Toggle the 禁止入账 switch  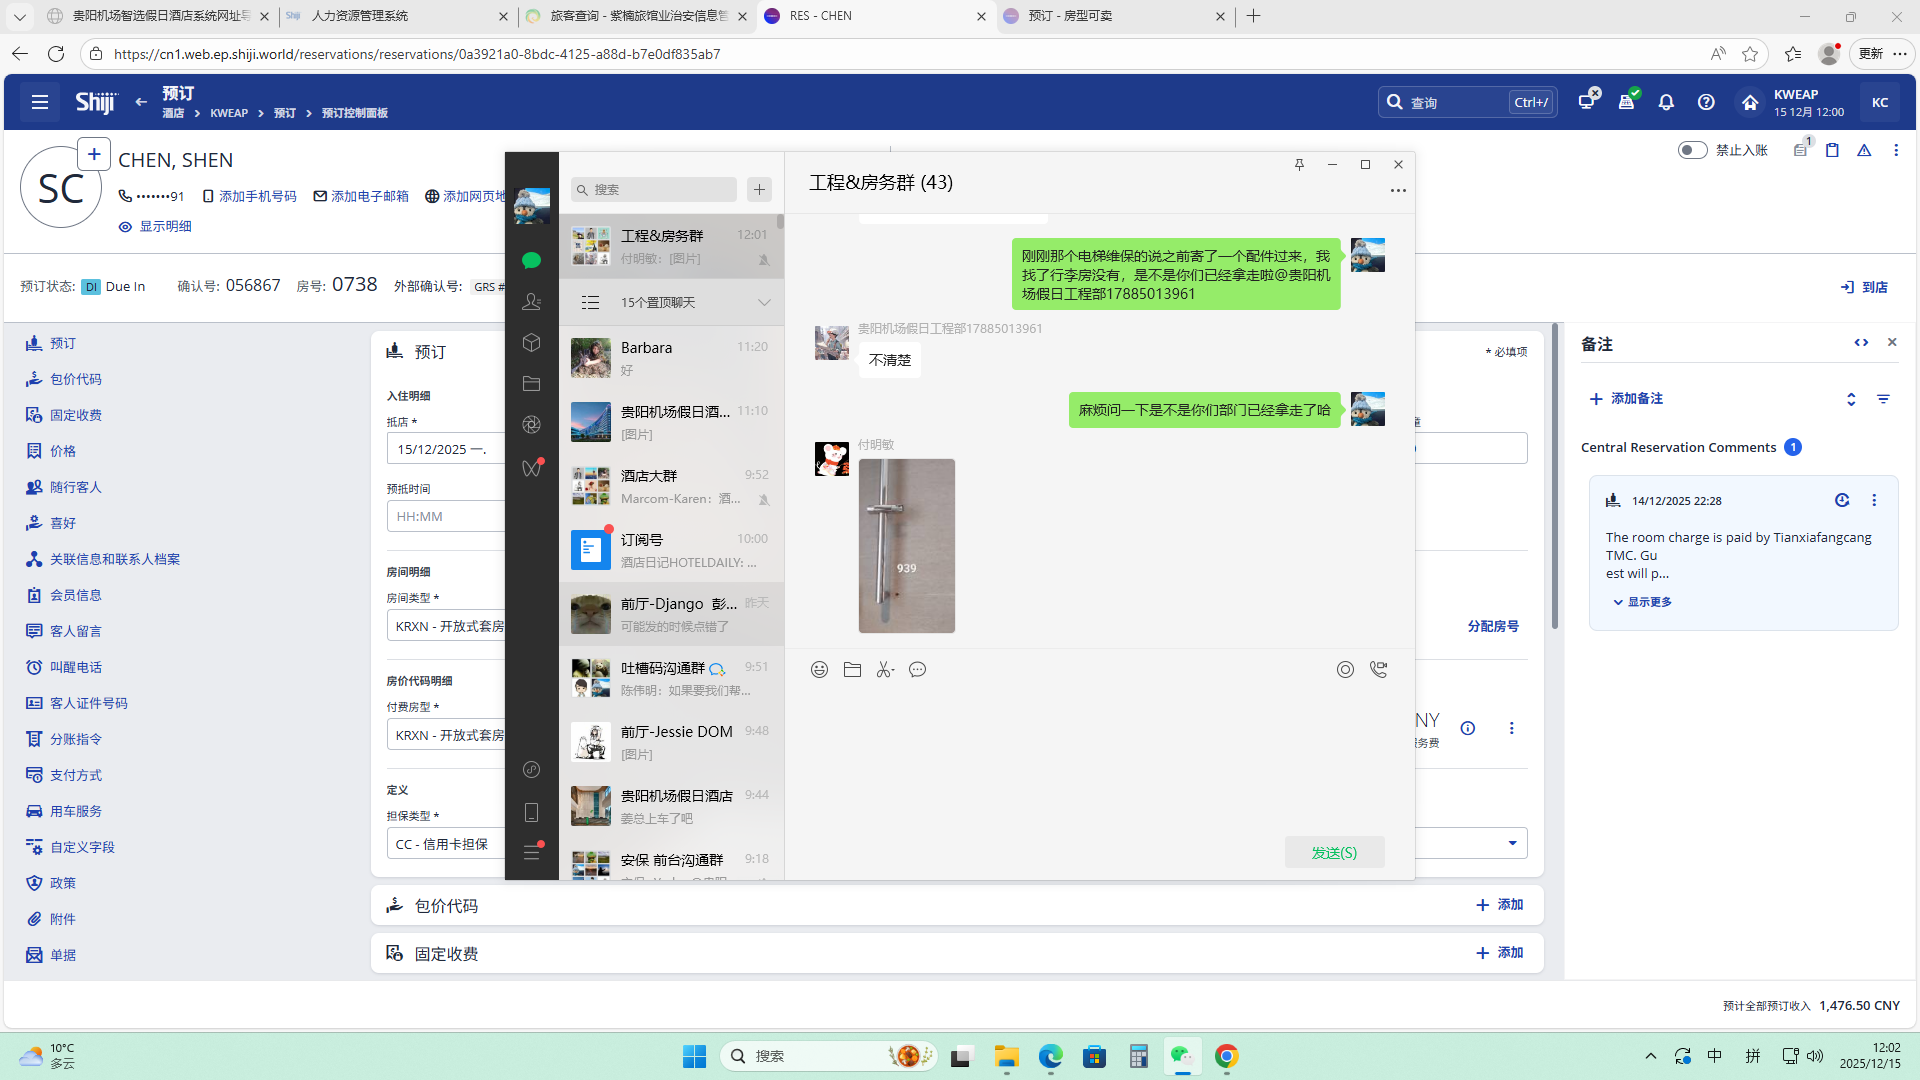coord(1692,150)
